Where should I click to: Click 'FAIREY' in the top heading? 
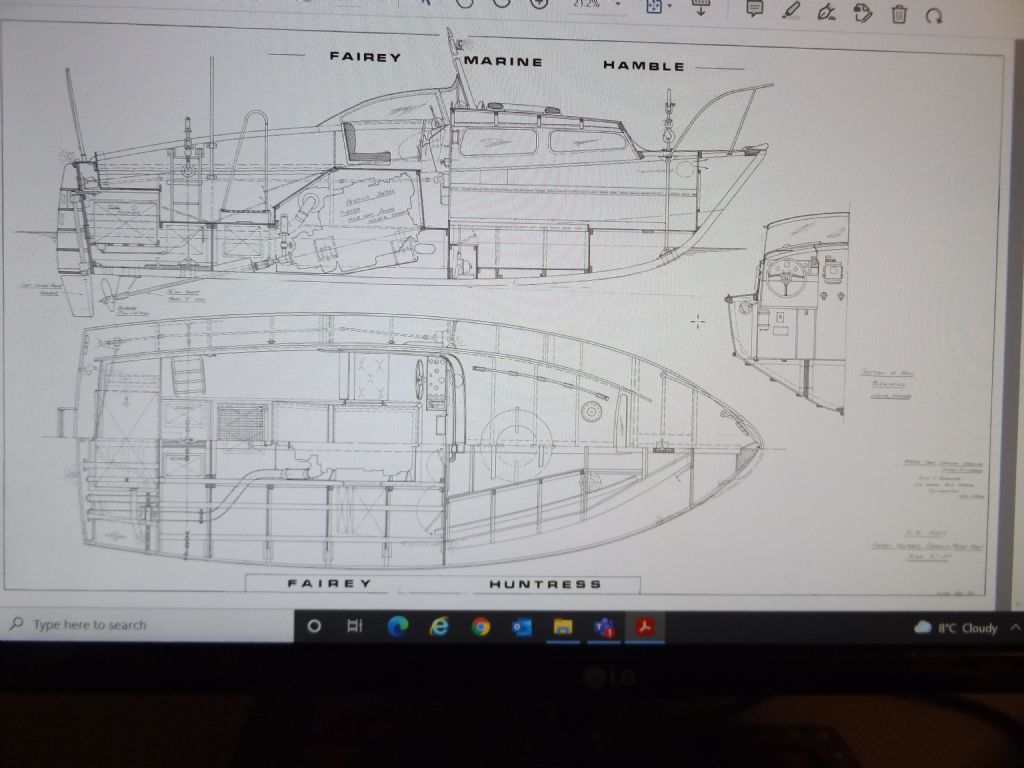[365, 57]
